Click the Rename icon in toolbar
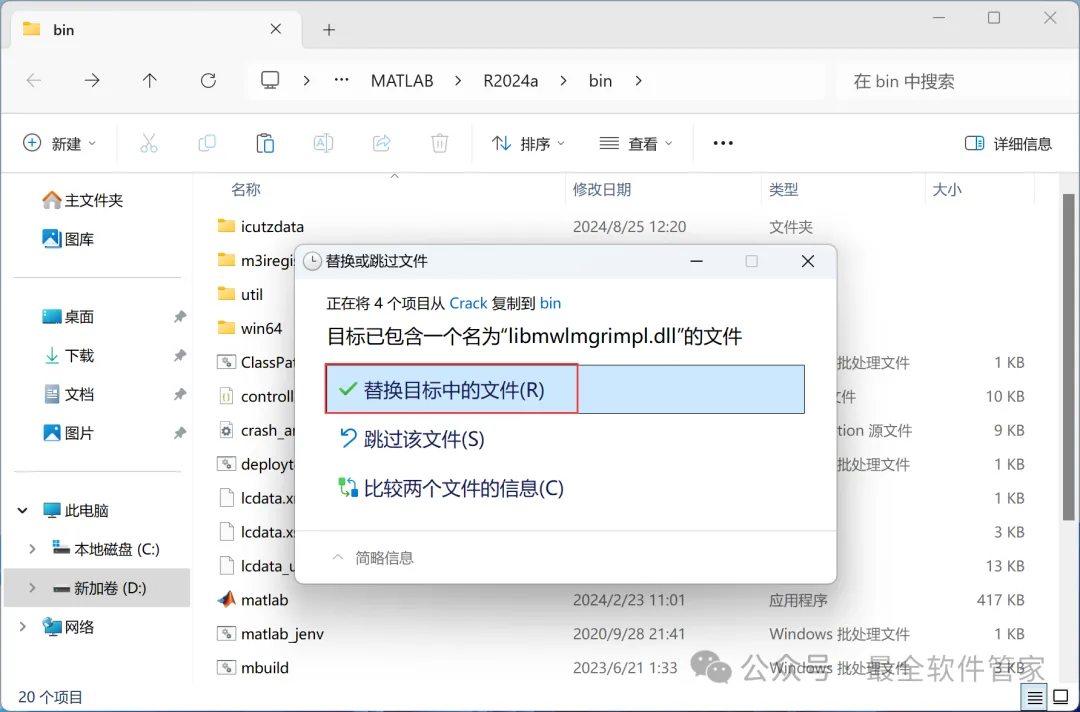 point(323,143)
